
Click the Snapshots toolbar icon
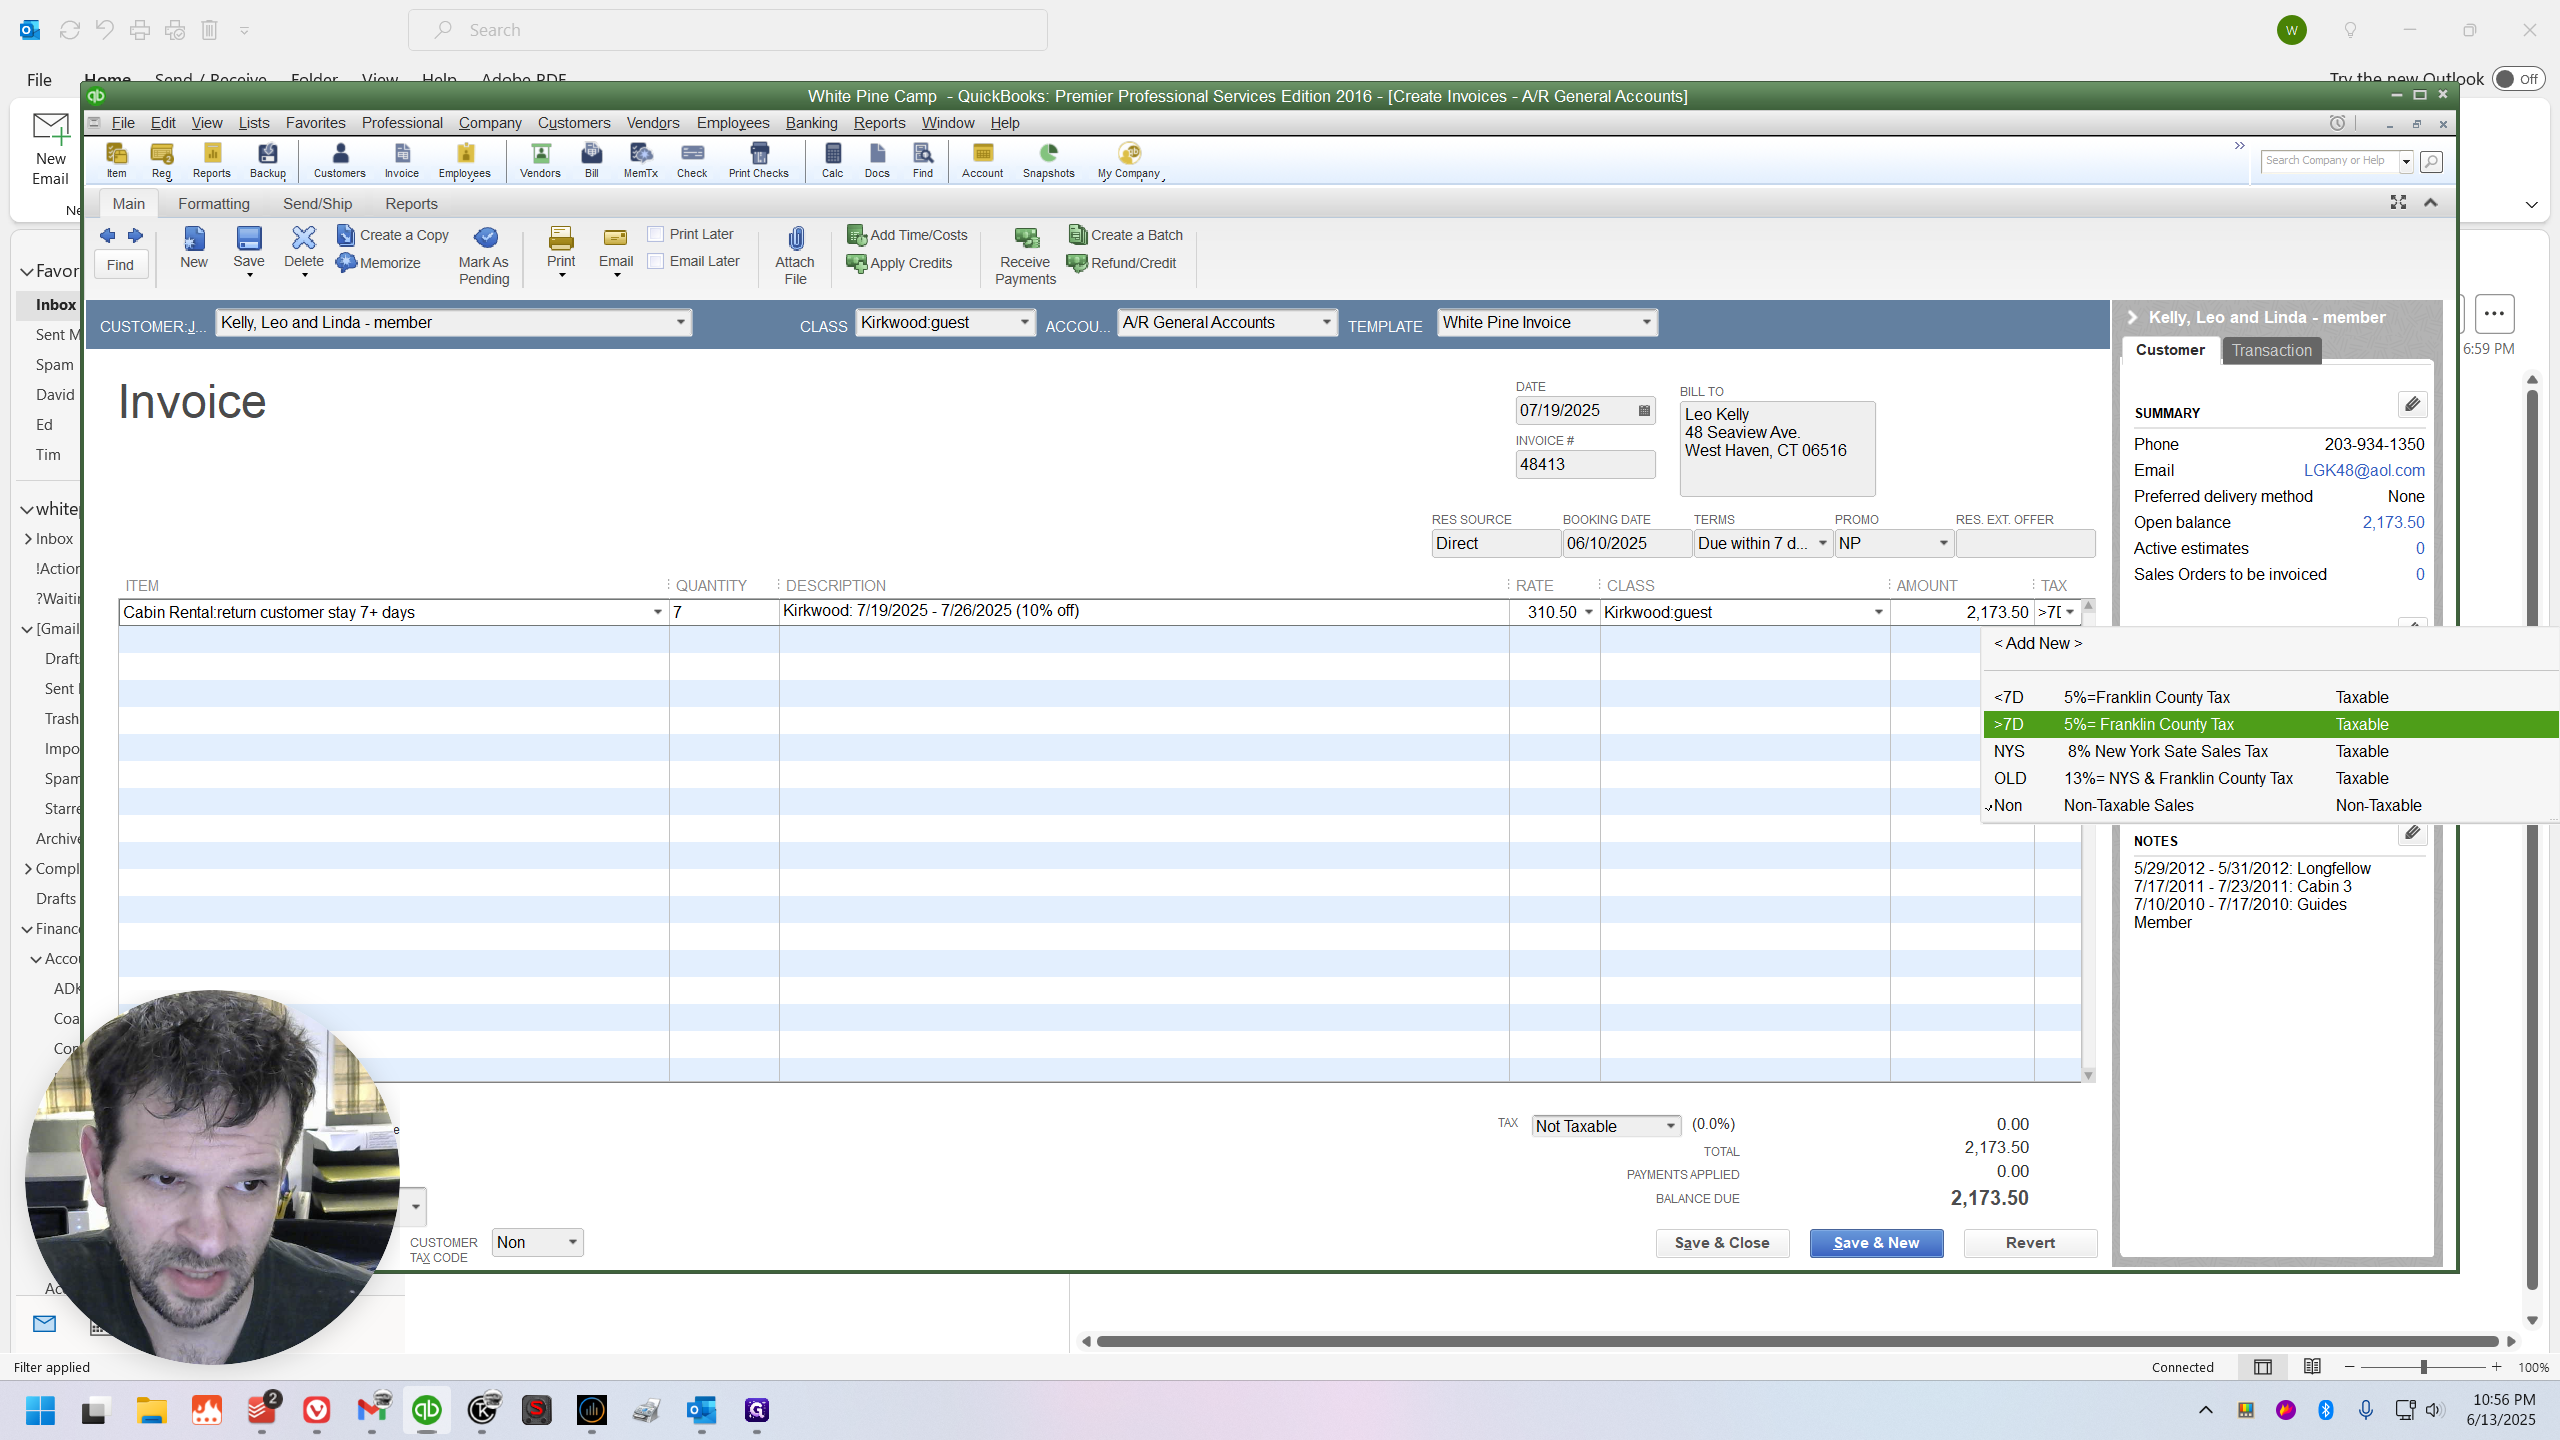coord(1049,160)
